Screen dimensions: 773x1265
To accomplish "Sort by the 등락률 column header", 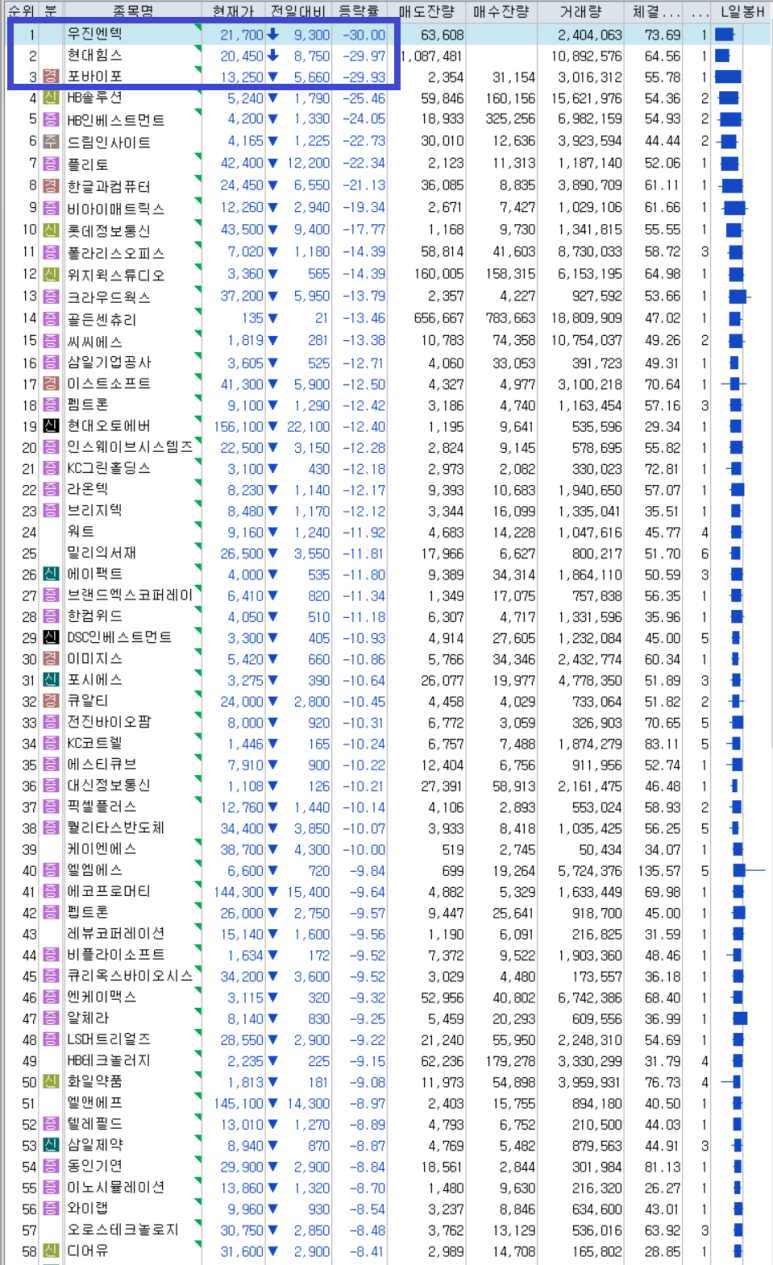I will click(x=361, y=12).
